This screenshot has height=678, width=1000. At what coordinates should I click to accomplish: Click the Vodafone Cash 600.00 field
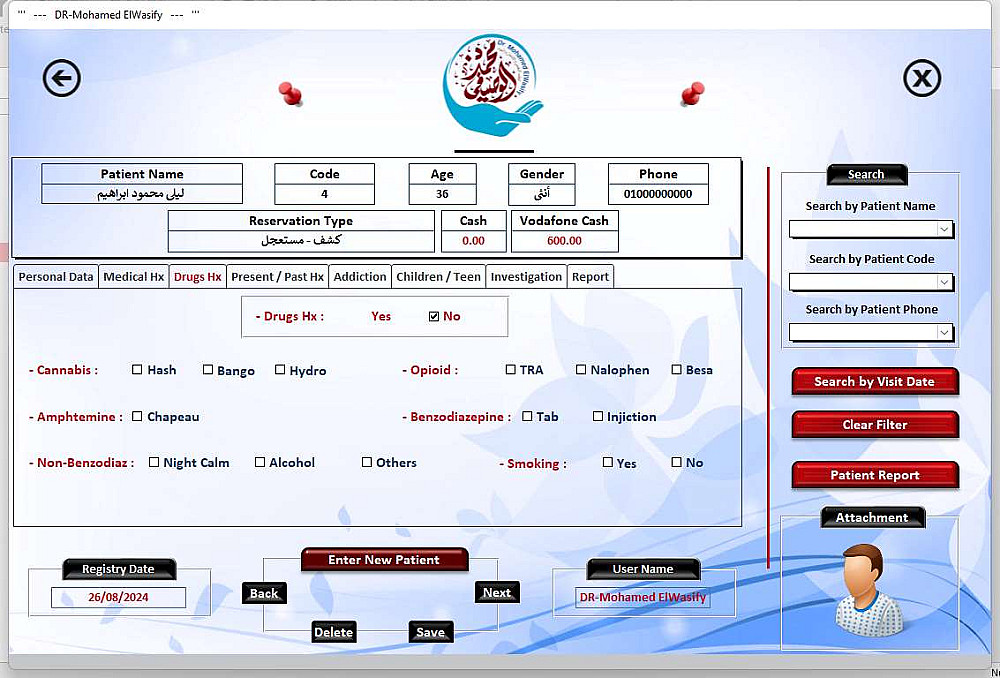pos(564,240)
